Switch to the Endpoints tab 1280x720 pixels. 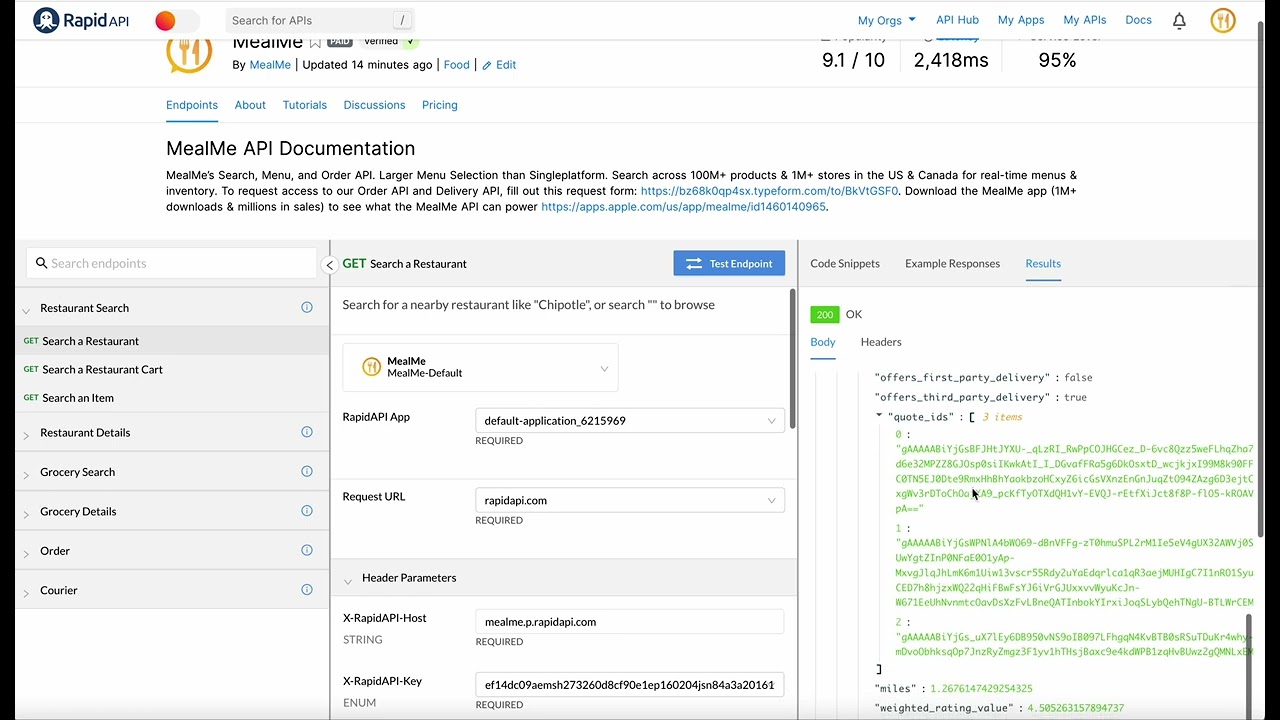pyautogui.click(x=192, y=105)
